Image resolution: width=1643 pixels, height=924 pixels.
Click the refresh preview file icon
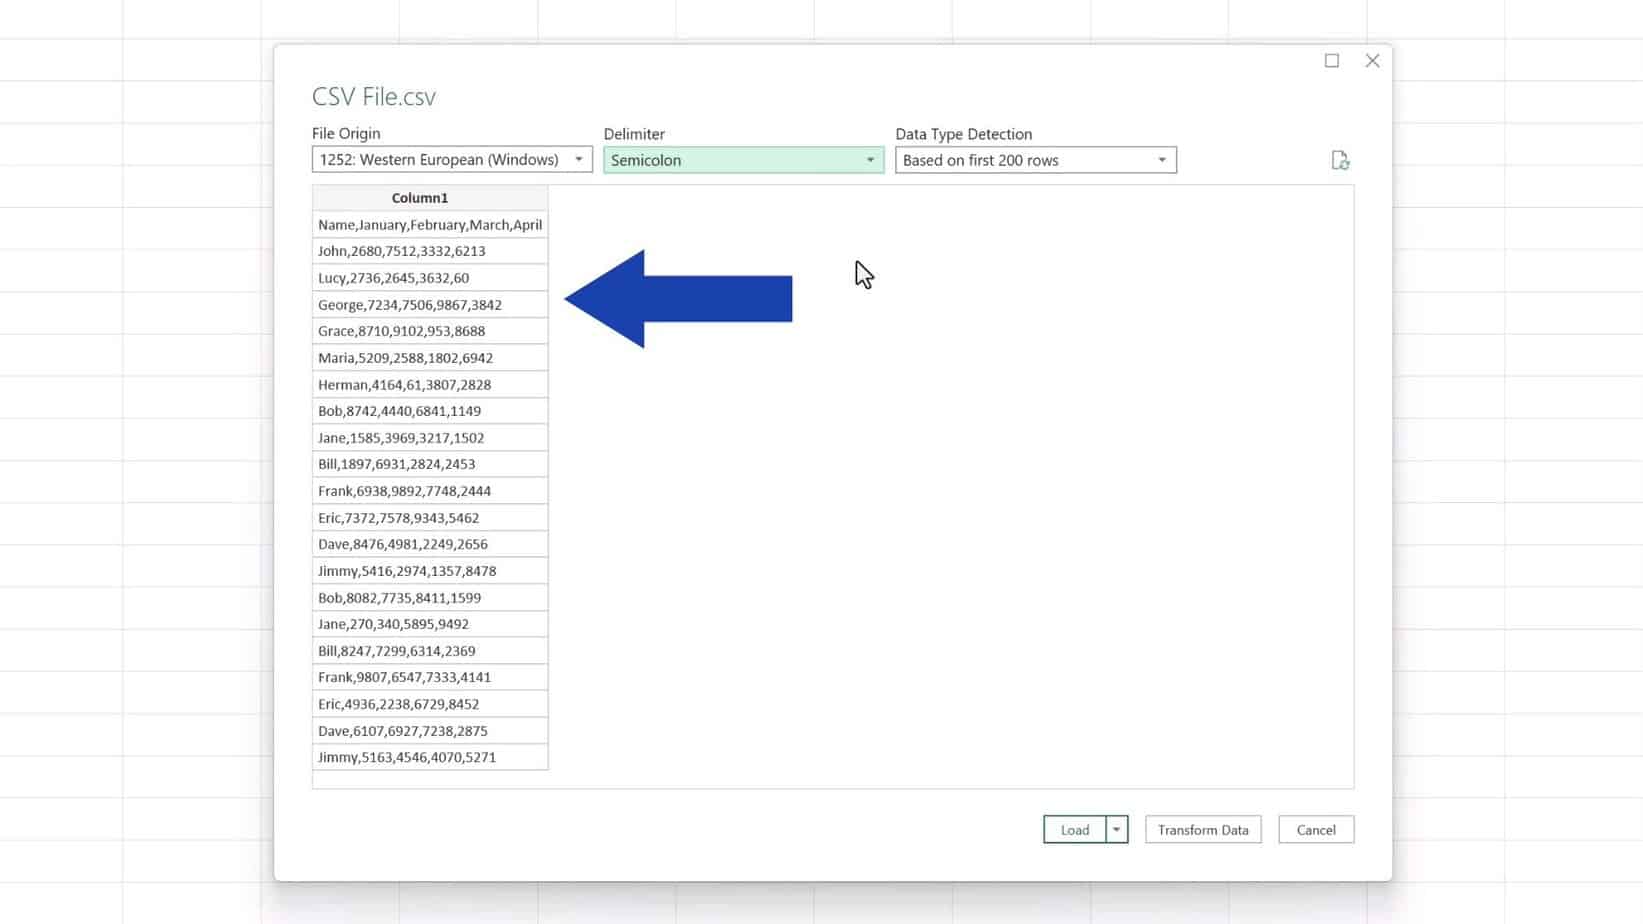[x=1341, y=160]
